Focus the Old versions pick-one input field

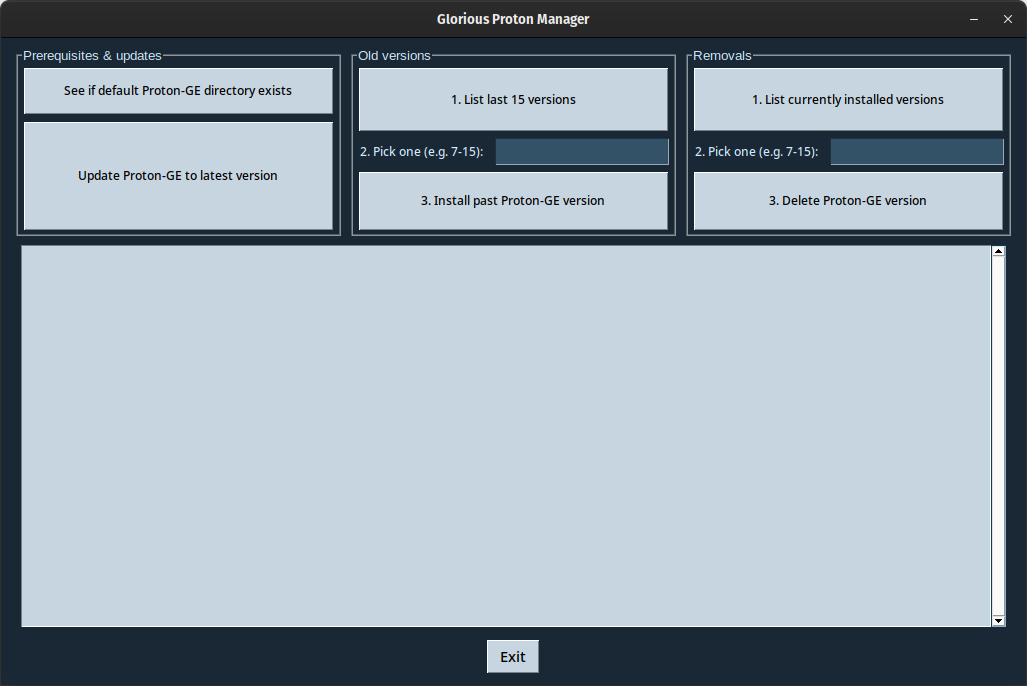[582, 151]
